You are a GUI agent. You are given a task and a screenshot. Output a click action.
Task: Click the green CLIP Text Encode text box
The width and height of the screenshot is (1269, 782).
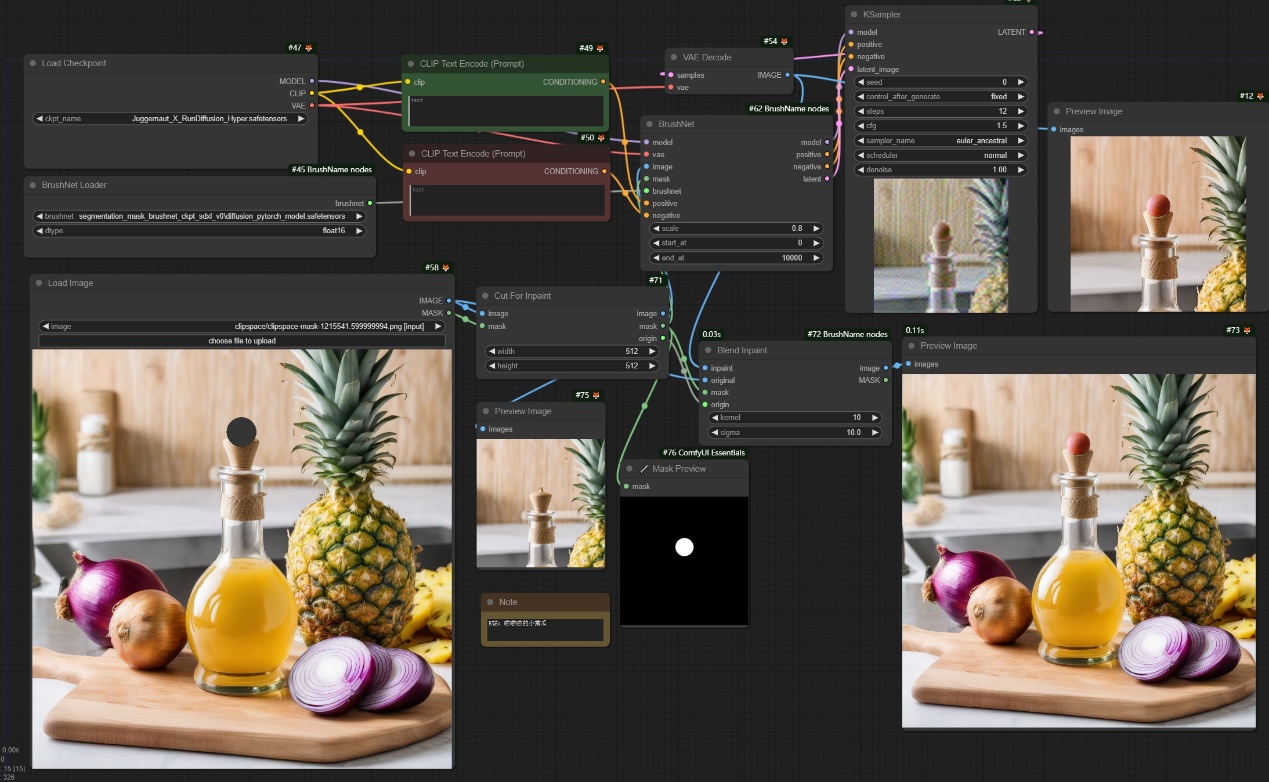click(506, 111)
